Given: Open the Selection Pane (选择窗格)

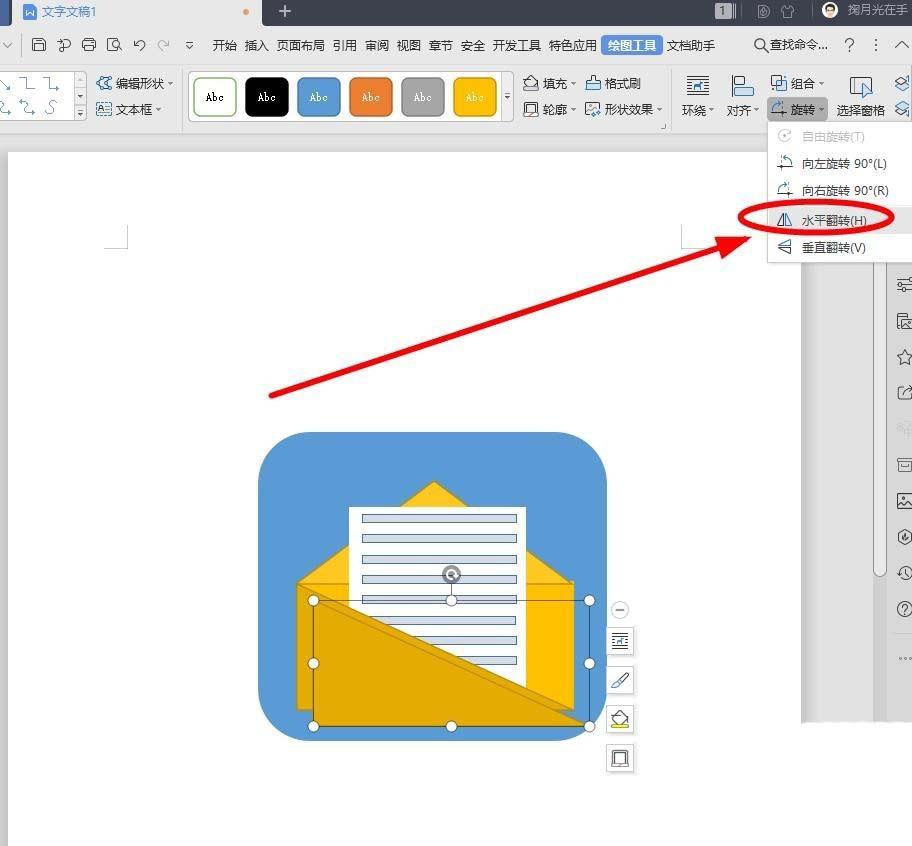Looking at the screenshot, I should [x=860, y=97].
